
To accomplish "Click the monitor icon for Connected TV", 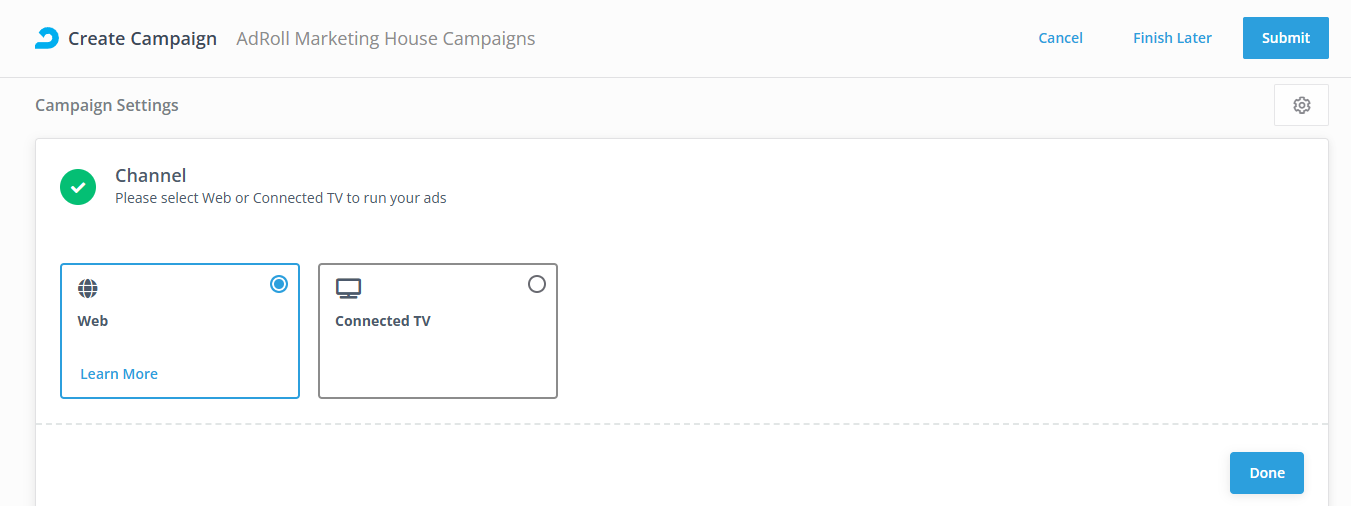I will pyautogui.click(x=348, y=289).
